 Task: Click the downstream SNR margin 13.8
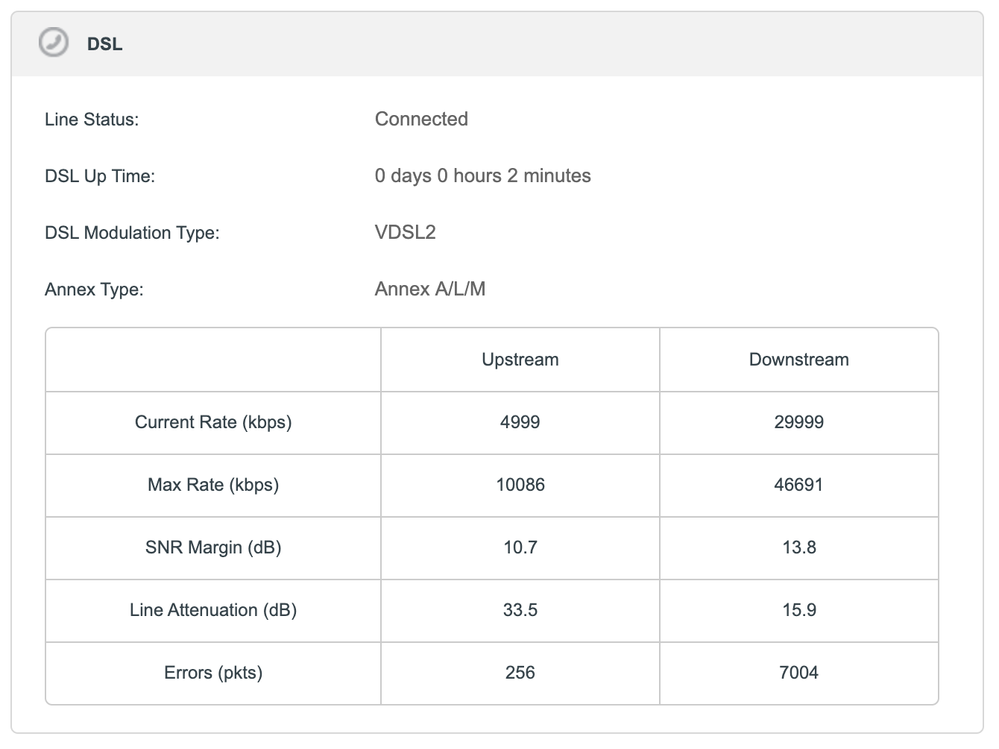coord(798,548)
